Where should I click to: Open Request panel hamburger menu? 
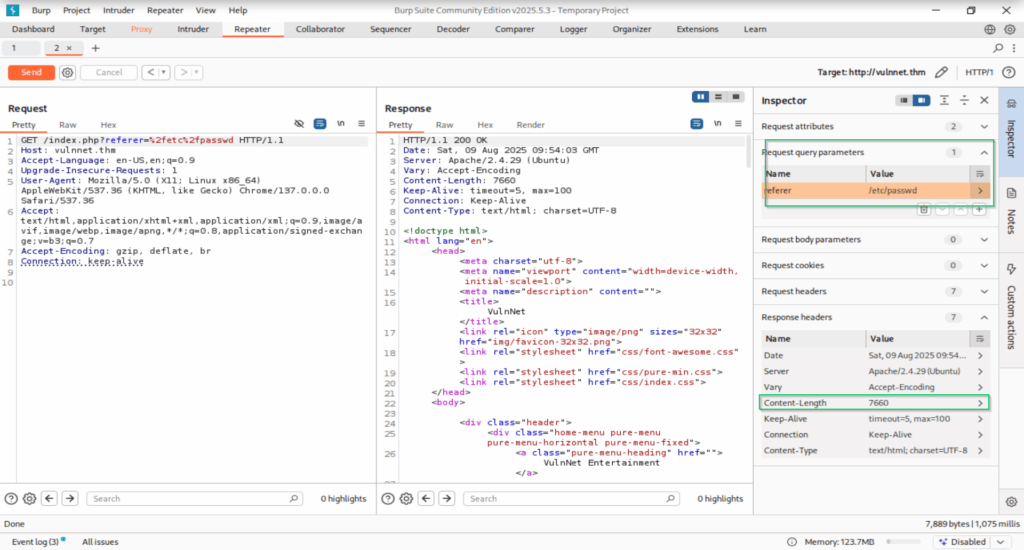[x=361, y=123]
